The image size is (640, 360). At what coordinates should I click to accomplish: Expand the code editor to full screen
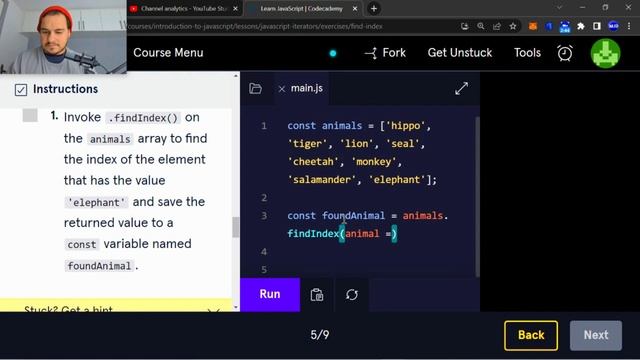click(461, 89)
